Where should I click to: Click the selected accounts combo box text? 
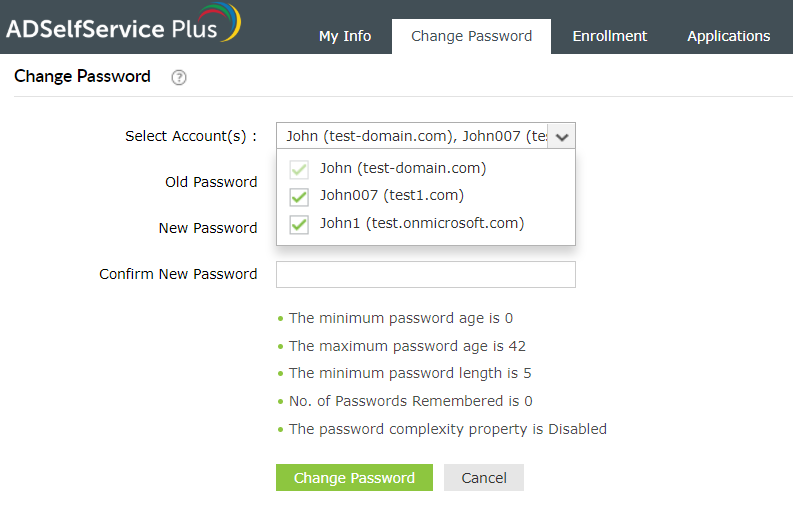414,137
